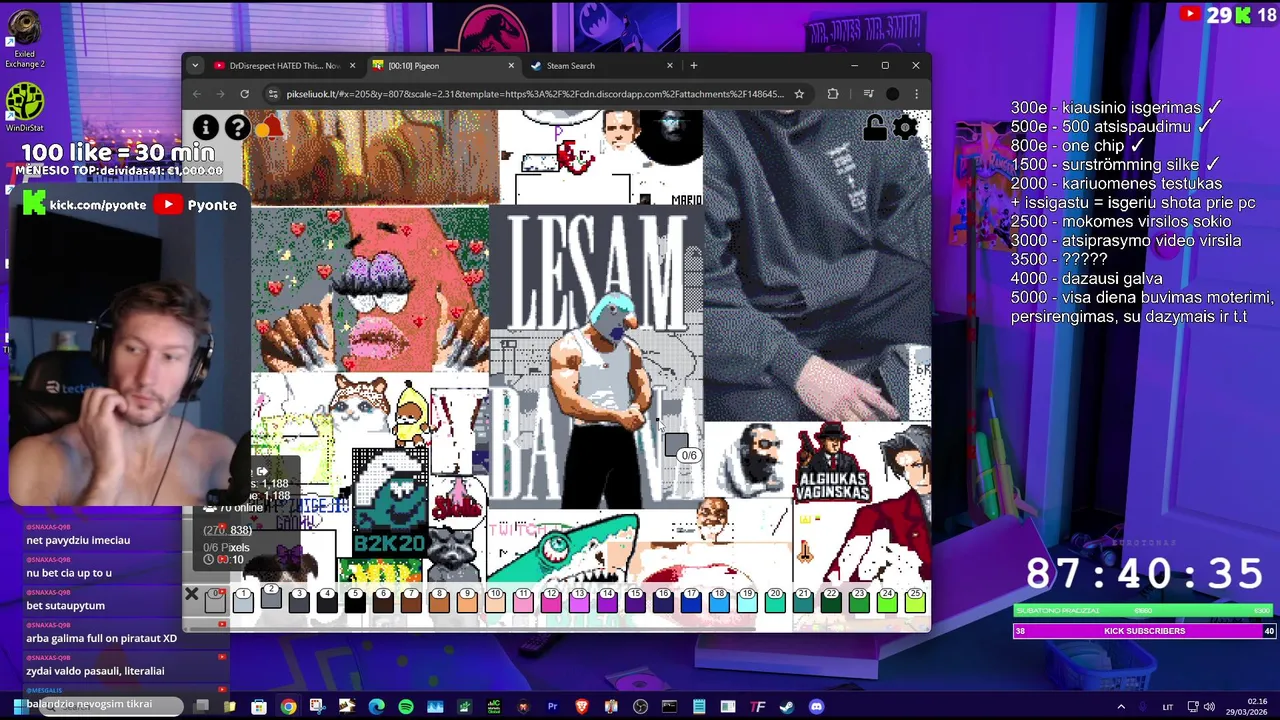Bookmark this page with the star

[799, 94]
